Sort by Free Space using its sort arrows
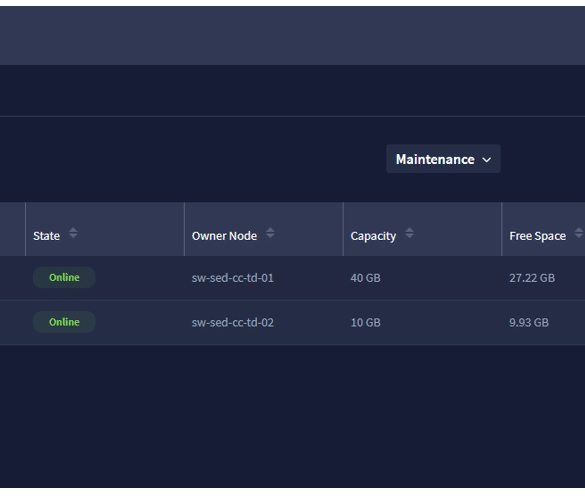The height and width of the screenshot is (497, 585). 579,233
